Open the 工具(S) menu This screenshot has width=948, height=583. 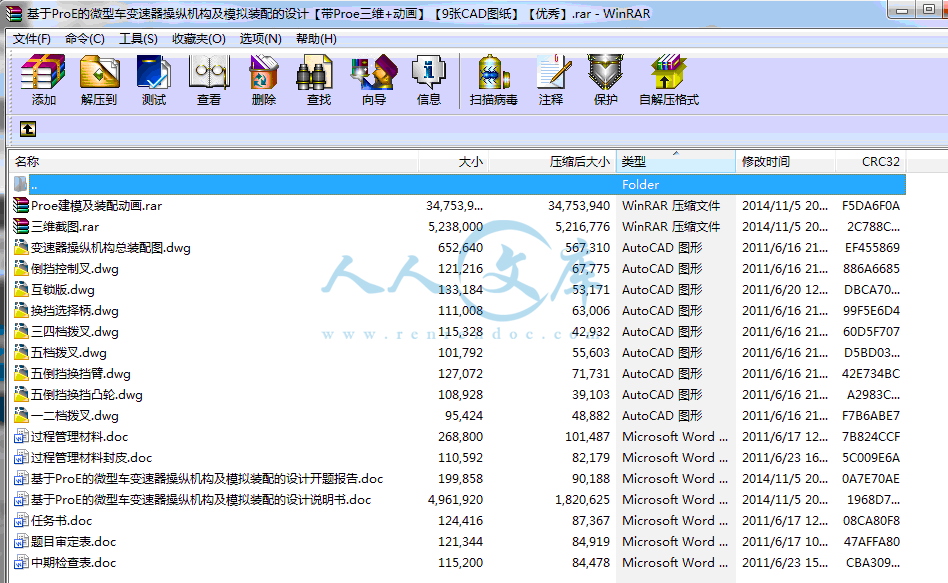[138, 39]
